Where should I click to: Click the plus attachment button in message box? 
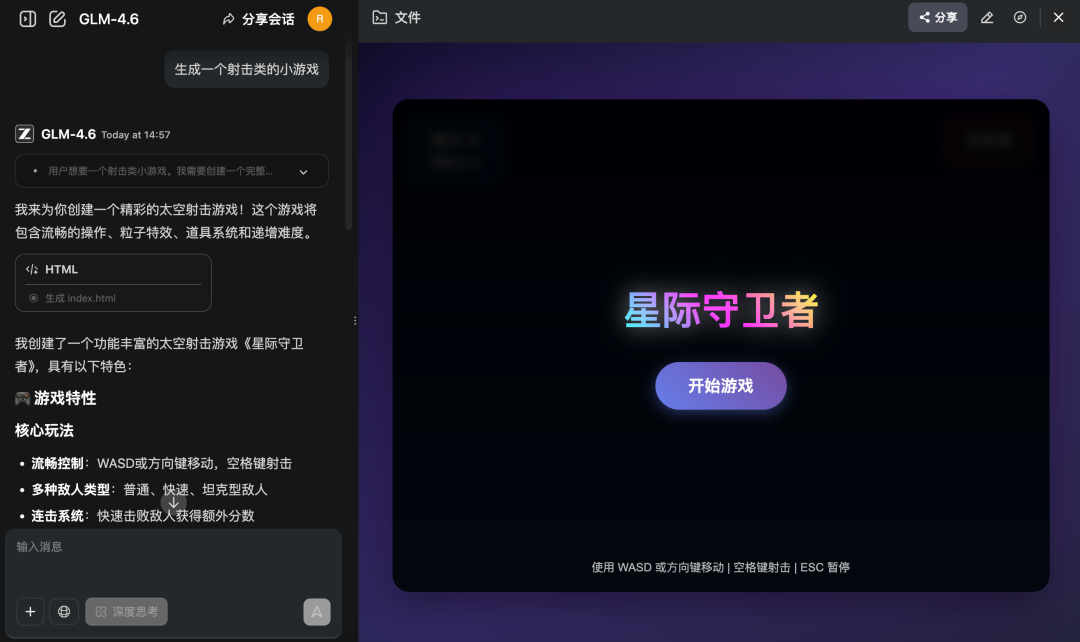coord(30,611)
